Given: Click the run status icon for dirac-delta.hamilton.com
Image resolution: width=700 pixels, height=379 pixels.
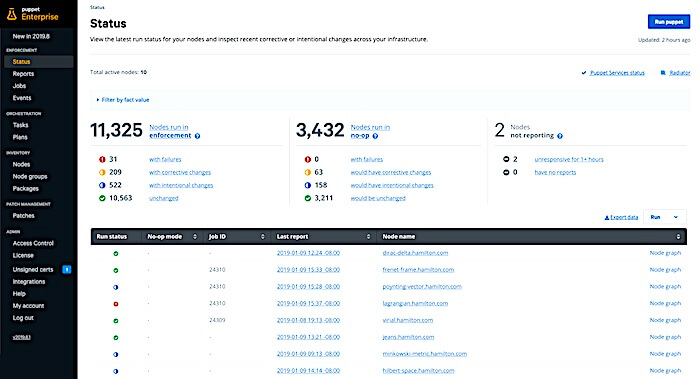Looking at the screenshot, I should tap(116, 254).
